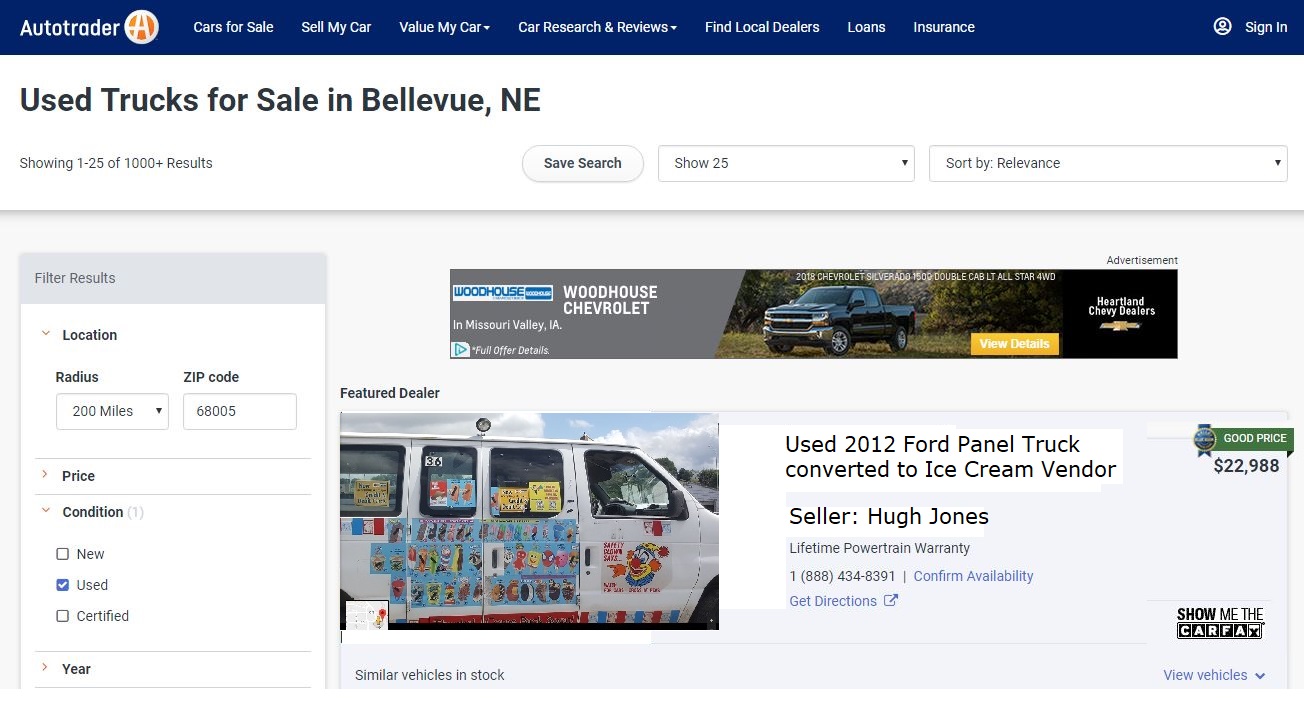
Task: Check the New condition checkbox
Action: 63,554
